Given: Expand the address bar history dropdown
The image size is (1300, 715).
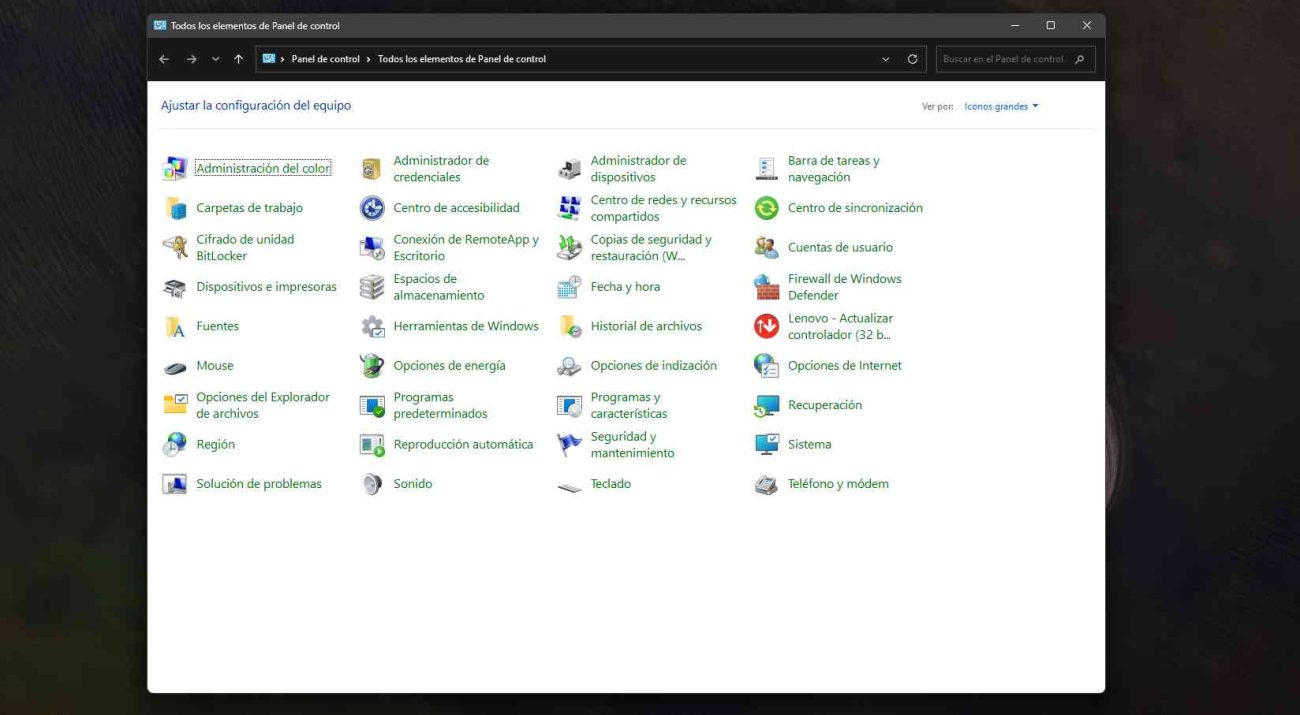Looking at the screenshot, I should click(885, 58).
